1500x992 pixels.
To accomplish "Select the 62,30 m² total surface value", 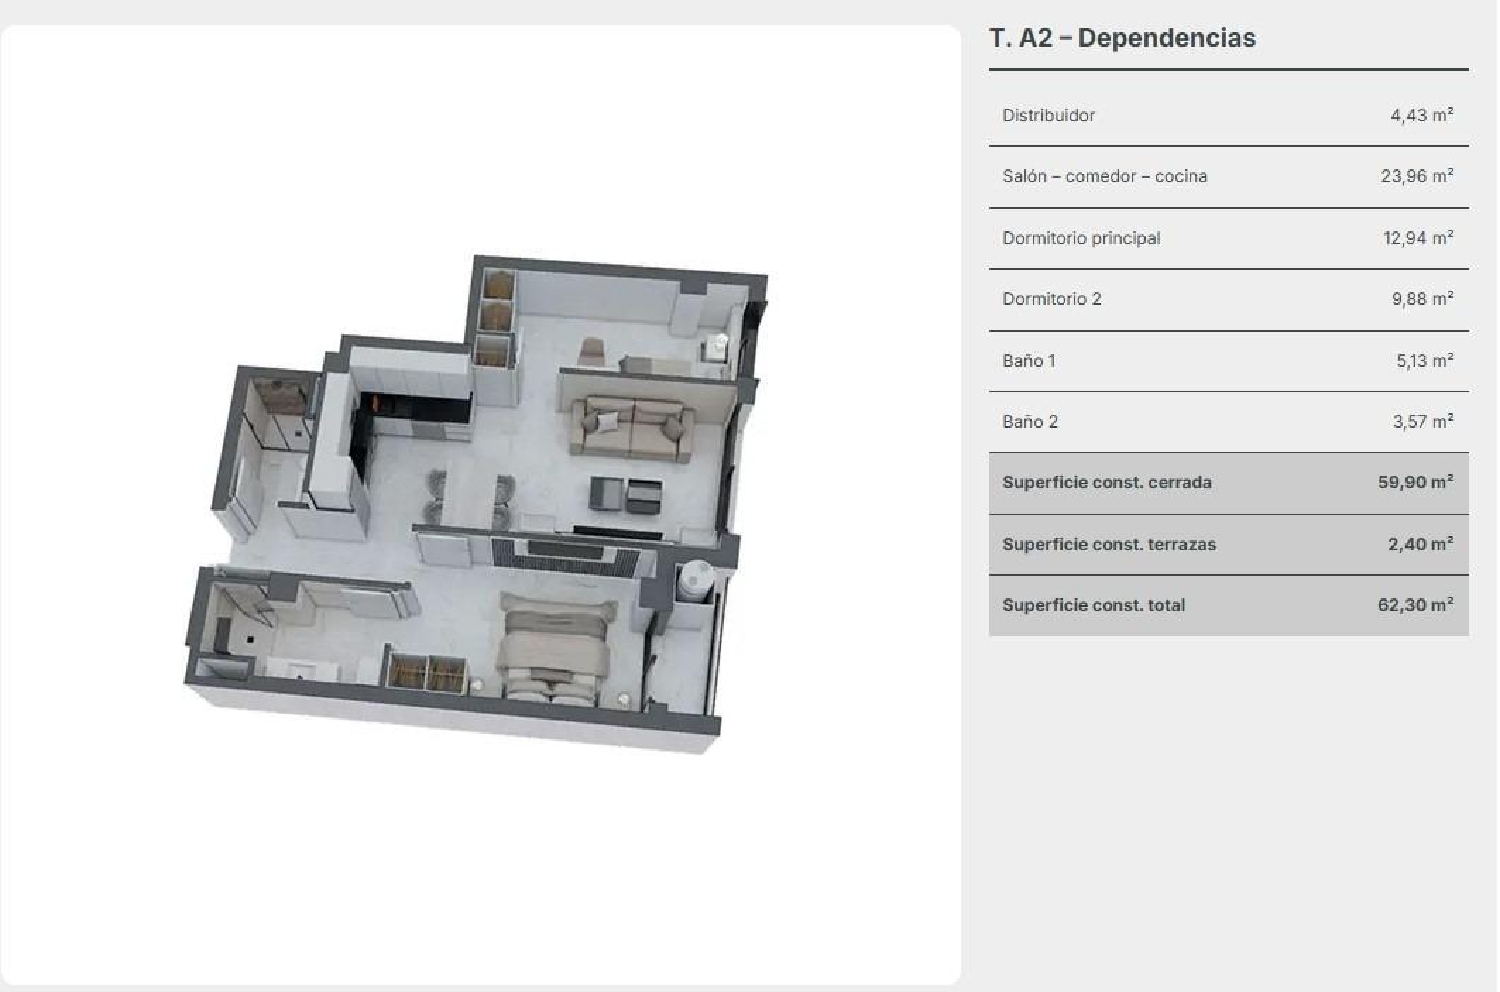I will (1415, 606).
